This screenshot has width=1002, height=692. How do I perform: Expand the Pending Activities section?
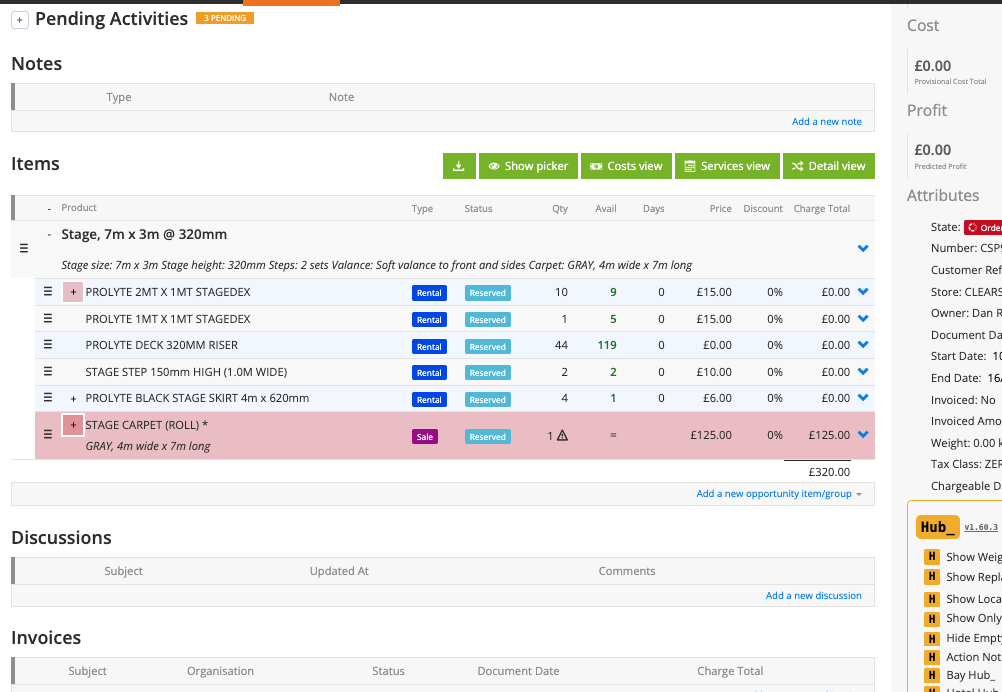tap(20, 20)
